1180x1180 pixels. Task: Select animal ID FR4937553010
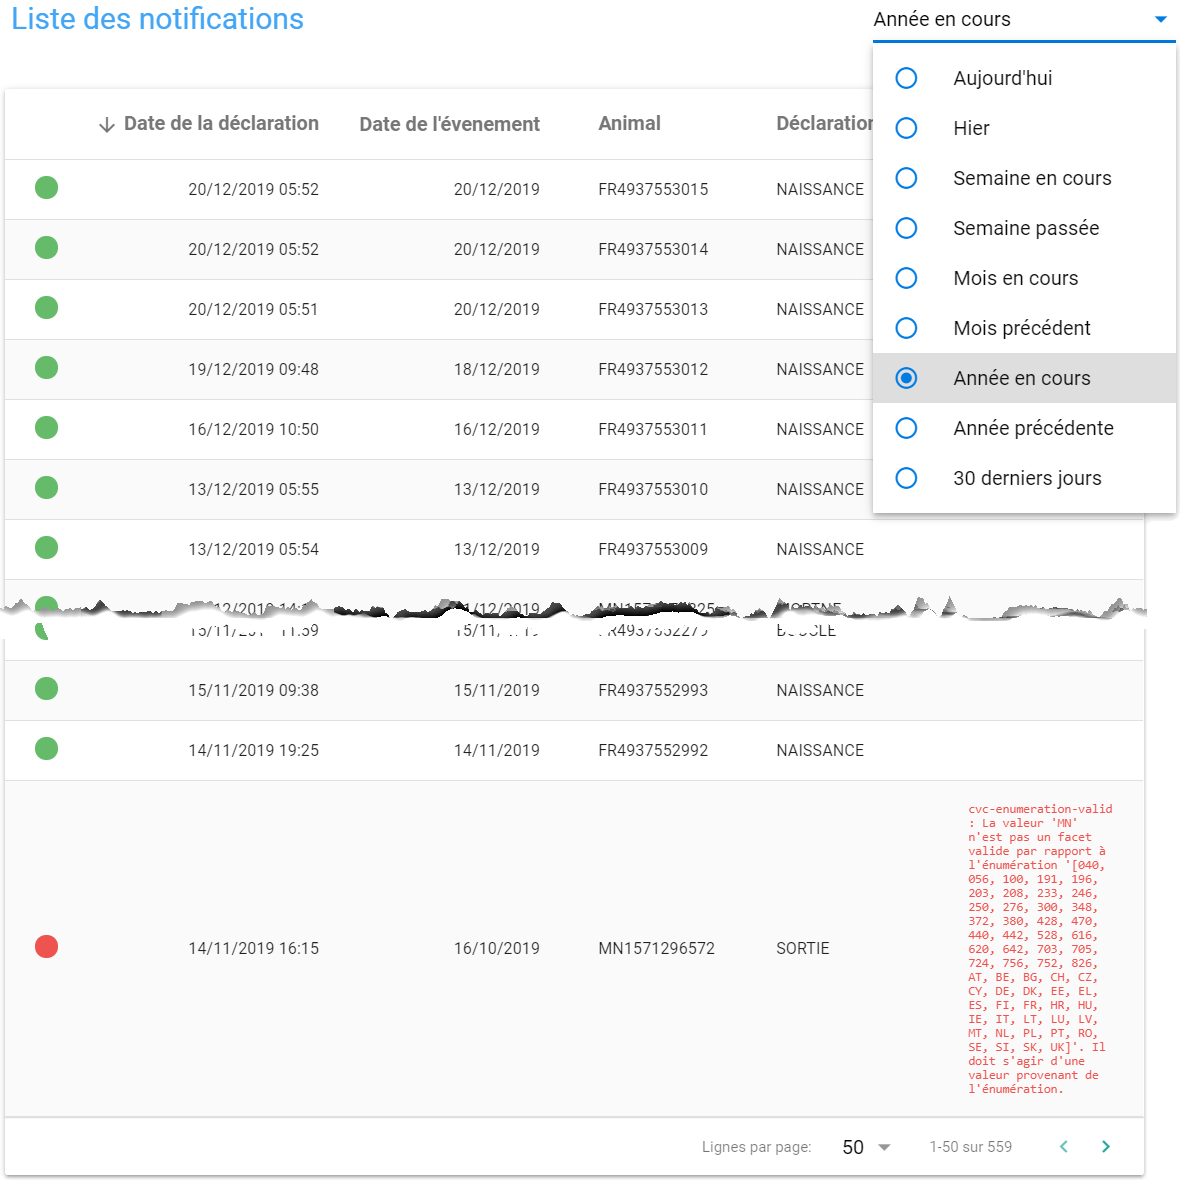coord(653,490)
